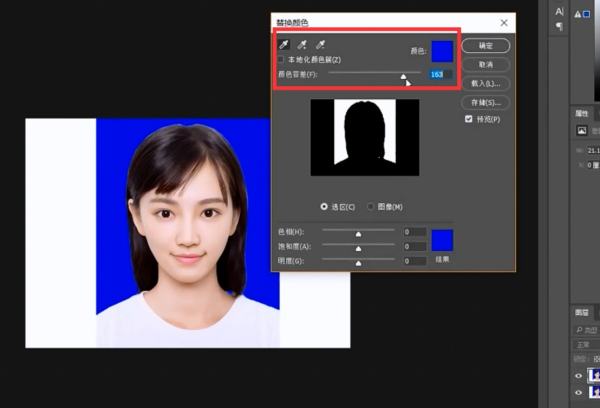This screenshot has height=408, width=600.
Task: Click the 存储 (Save) button
Action: pyautogui.click(x=486, y=102)
